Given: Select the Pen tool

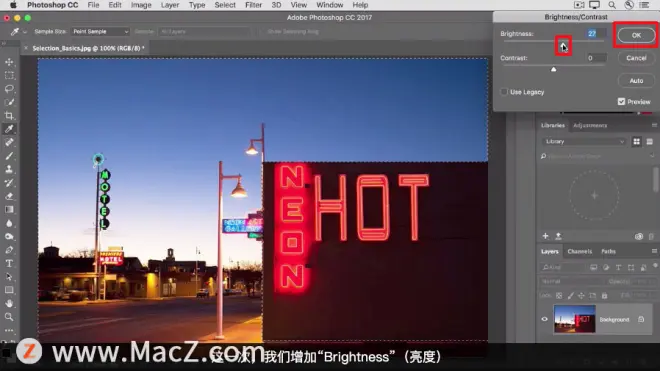Looking at the screenshot, I should [x=9, y=250].
